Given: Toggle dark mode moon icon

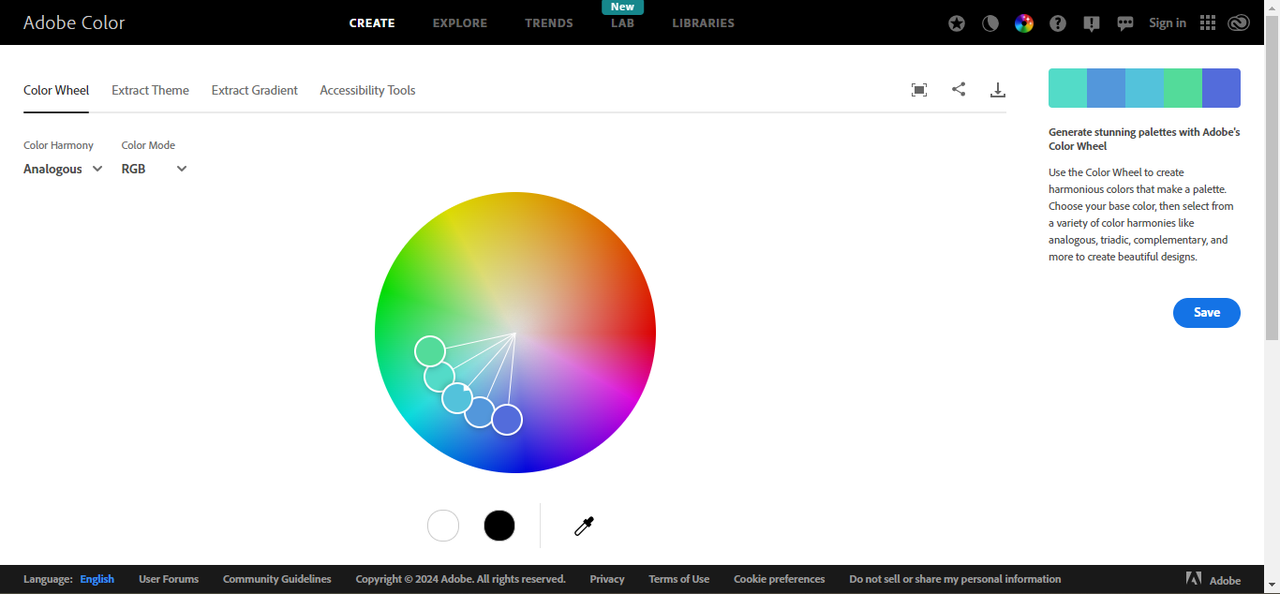Looking at the screenshot, I should pos(990,23).
